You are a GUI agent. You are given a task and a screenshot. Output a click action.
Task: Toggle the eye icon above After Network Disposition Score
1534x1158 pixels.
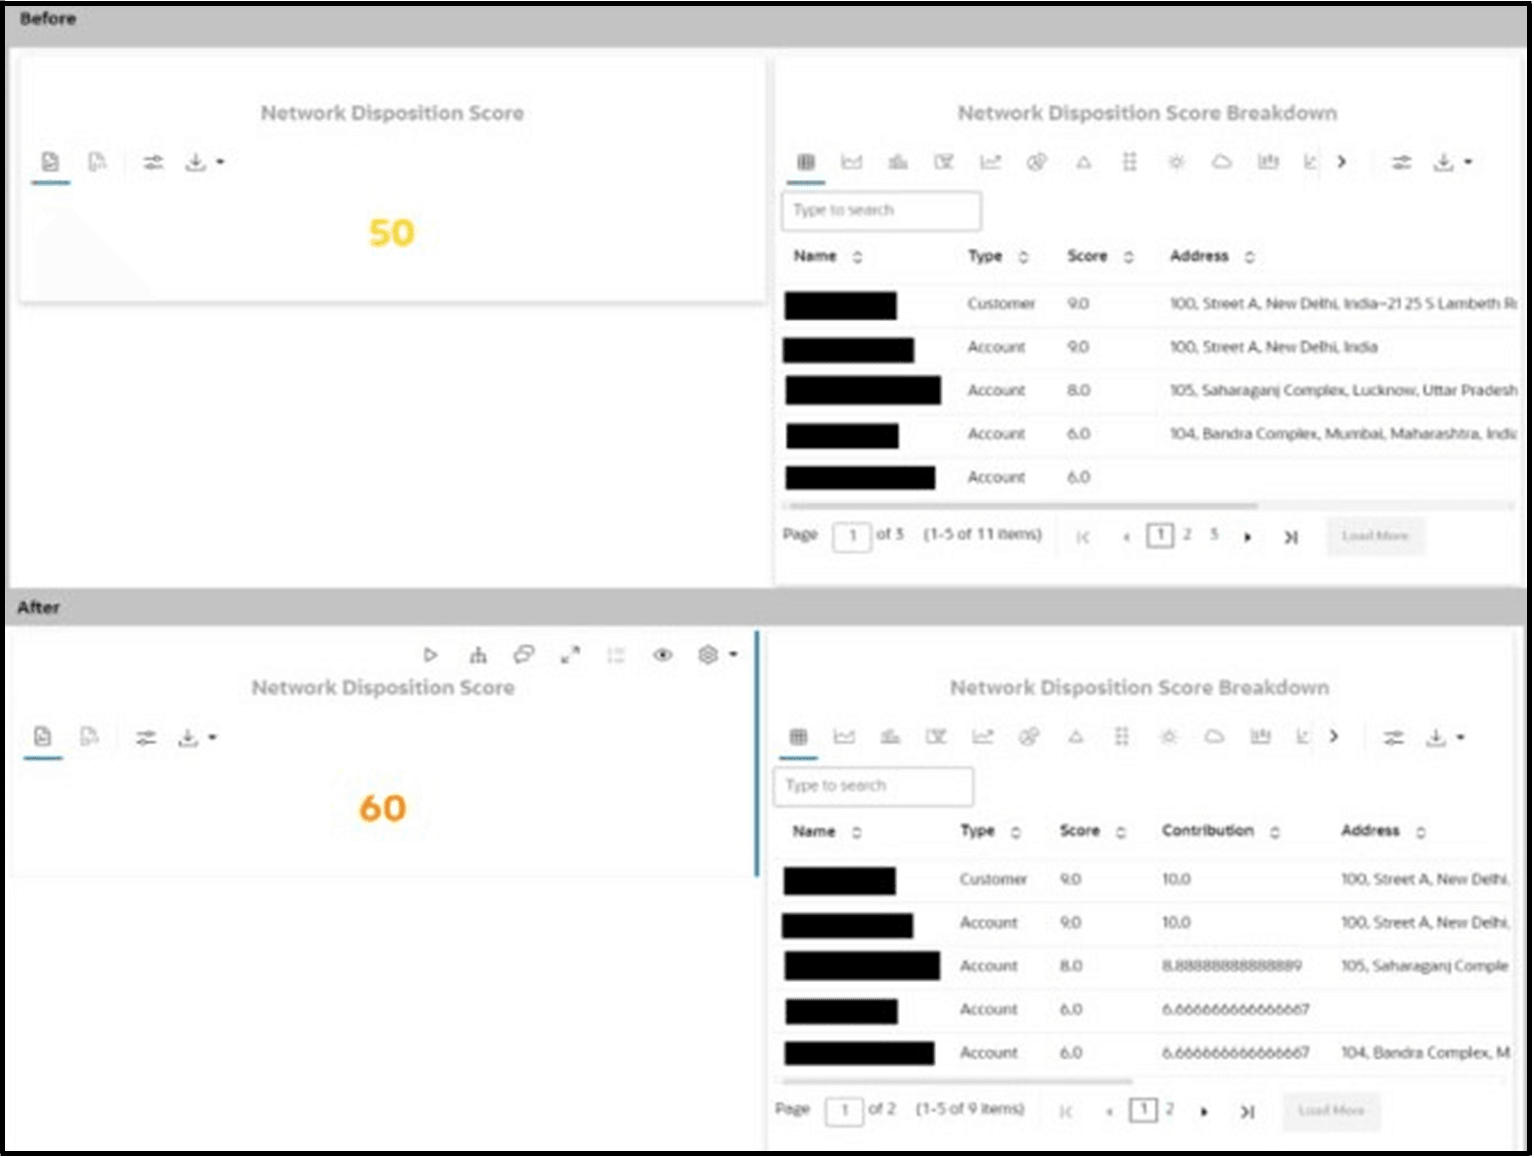pos(662,655)
